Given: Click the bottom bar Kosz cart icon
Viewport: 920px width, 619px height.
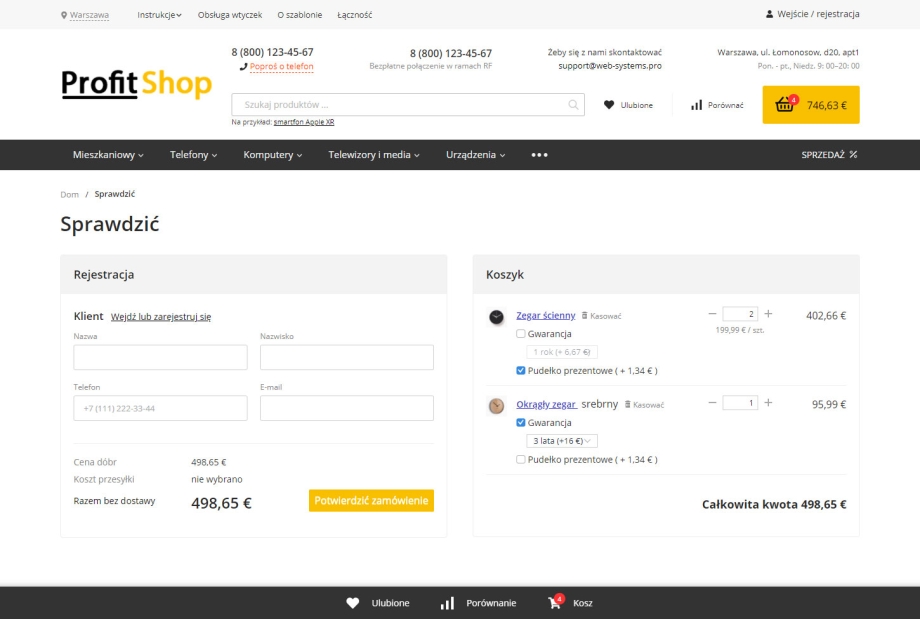Looking at the screenshot, I should click(554, 603).
